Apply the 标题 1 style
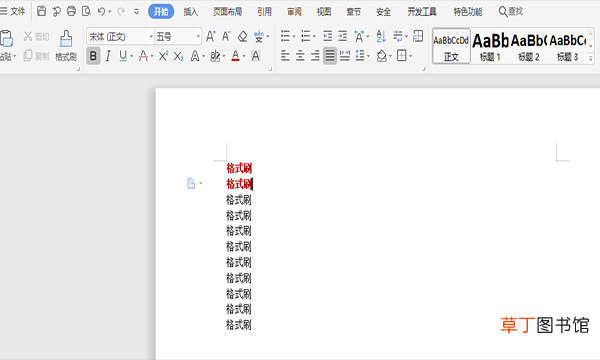This screenshot has height=360, width=600. coord(490,46)
